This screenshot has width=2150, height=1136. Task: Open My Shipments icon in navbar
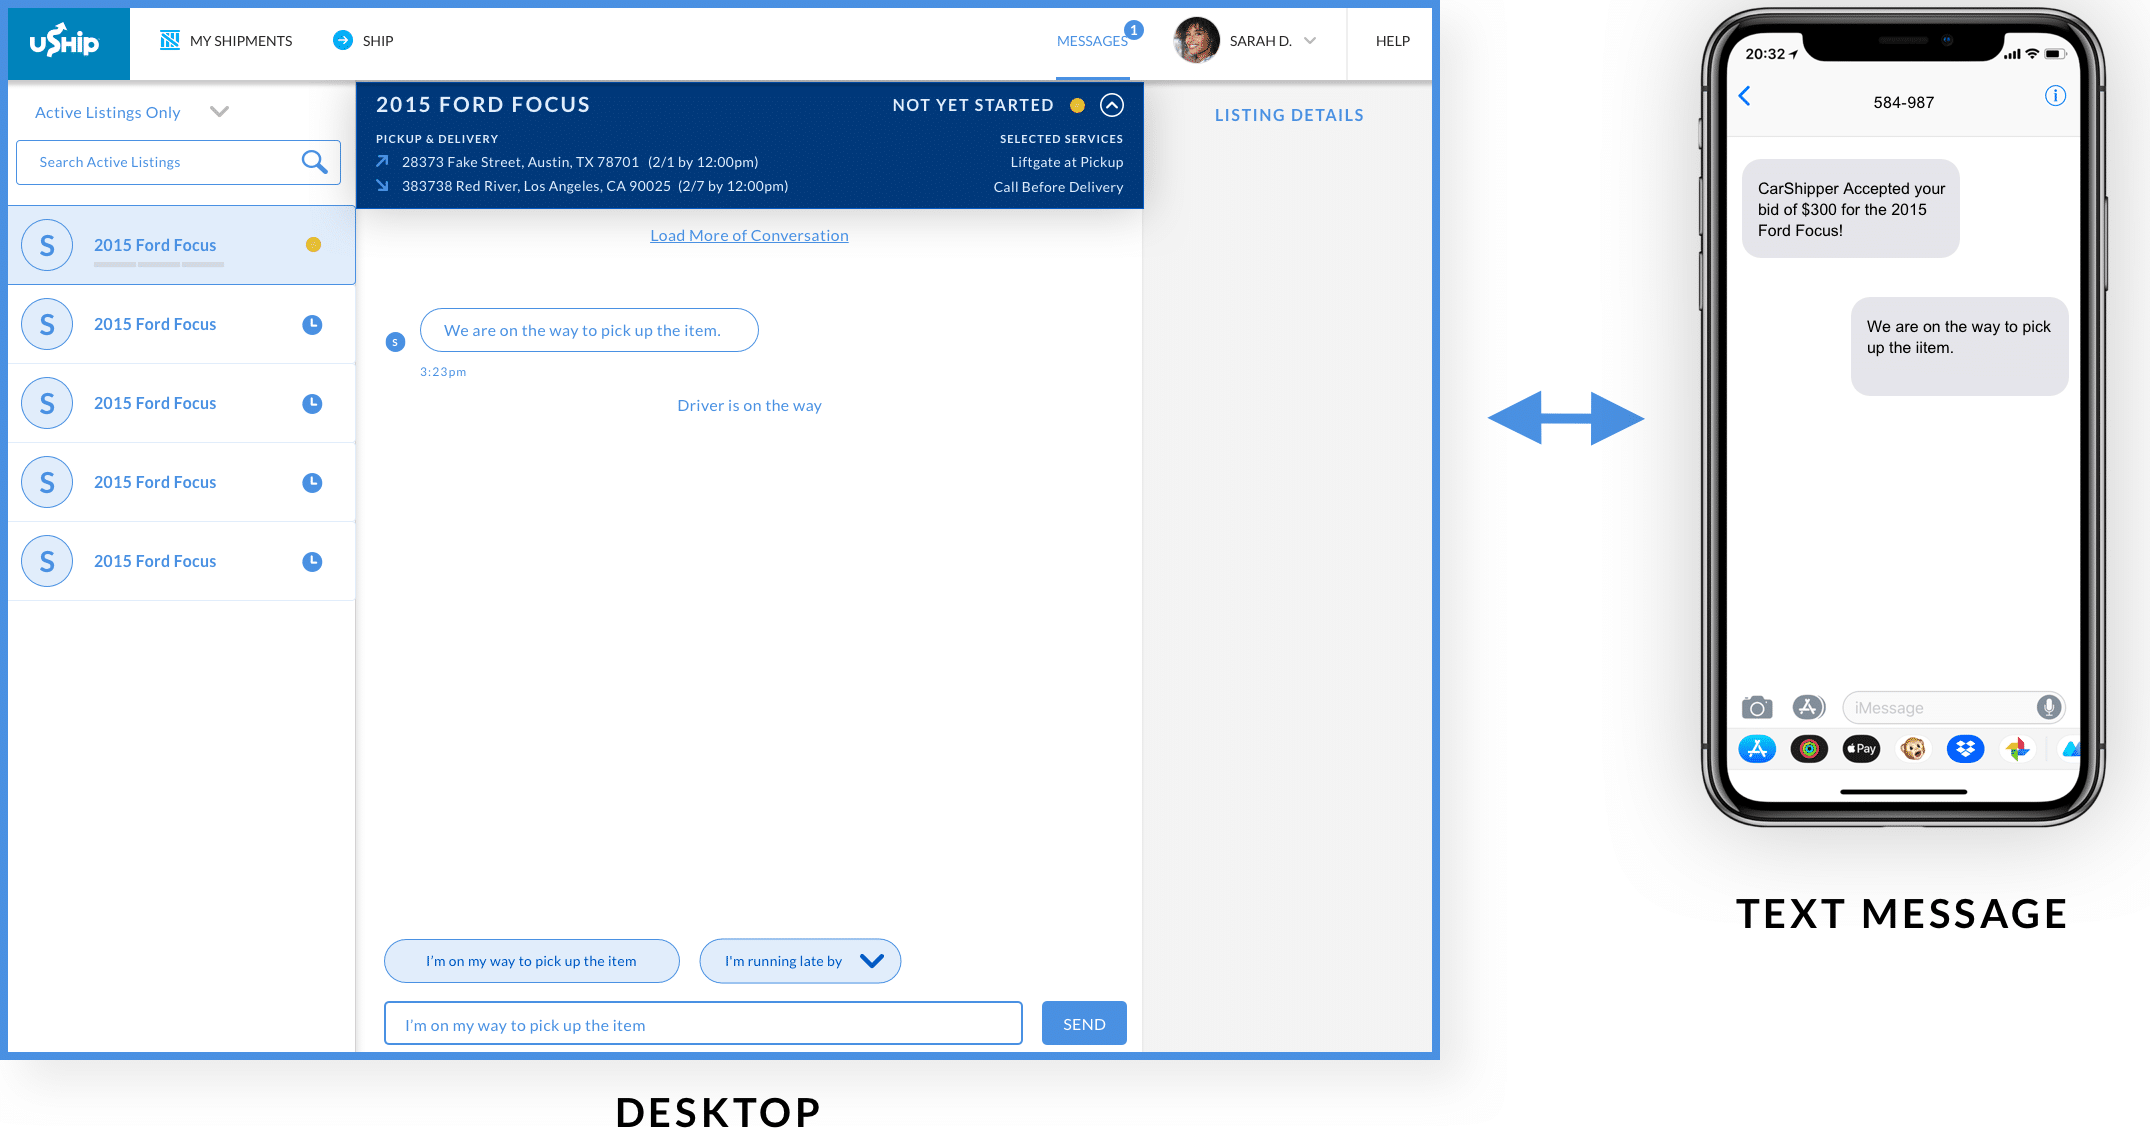click(x=170, y=40)
